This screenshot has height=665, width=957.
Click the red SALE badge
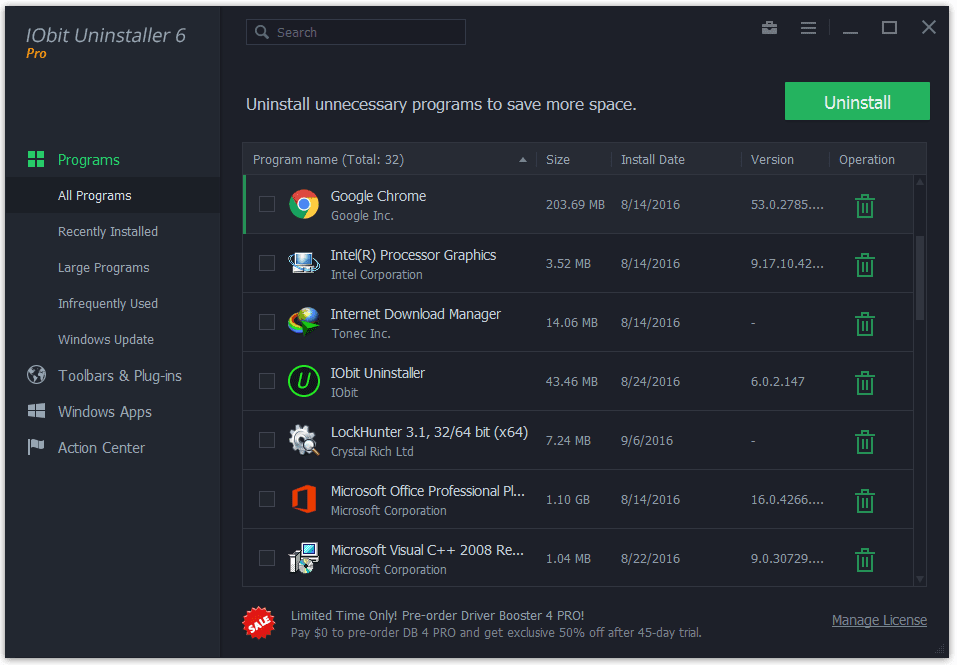(259, 623)
